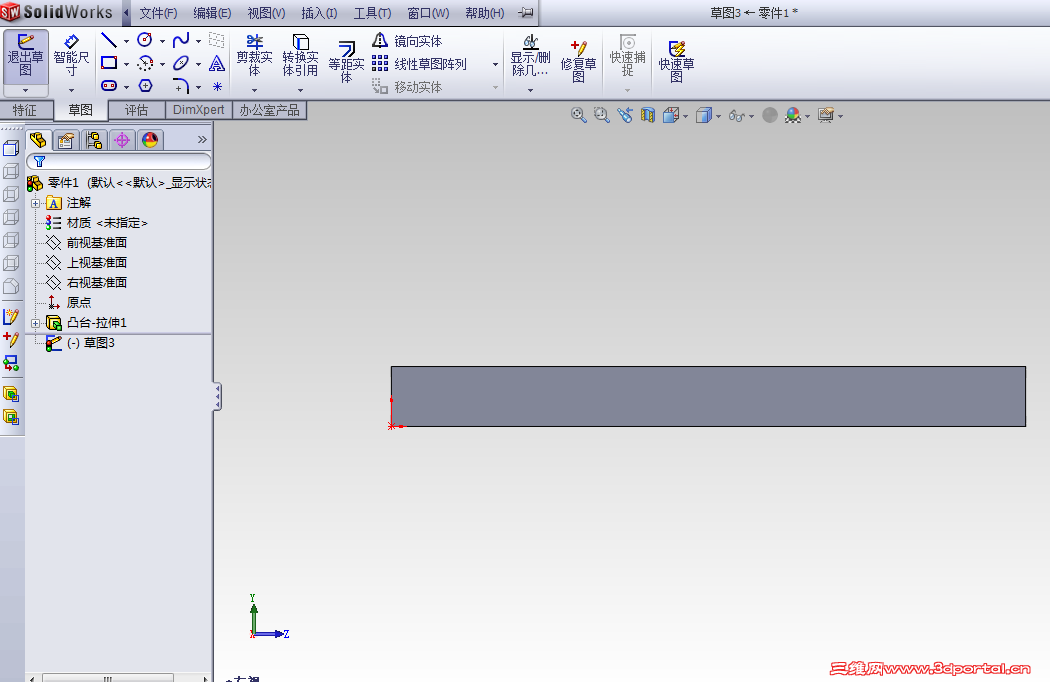
Task: Click the Zoom to Area icon
Action: click(601, 115)
